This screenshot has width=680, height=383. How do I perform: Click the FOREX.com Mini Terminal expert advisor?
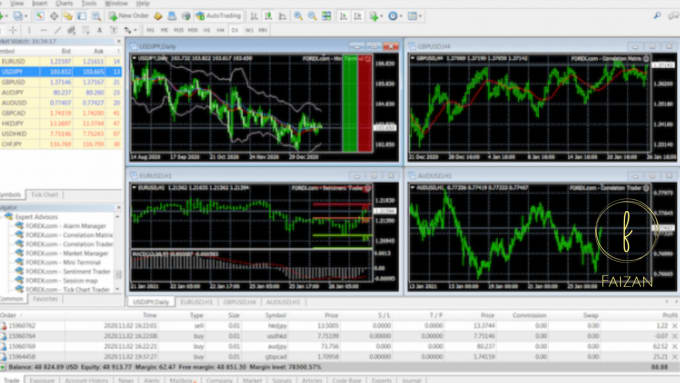pos(63,262)
